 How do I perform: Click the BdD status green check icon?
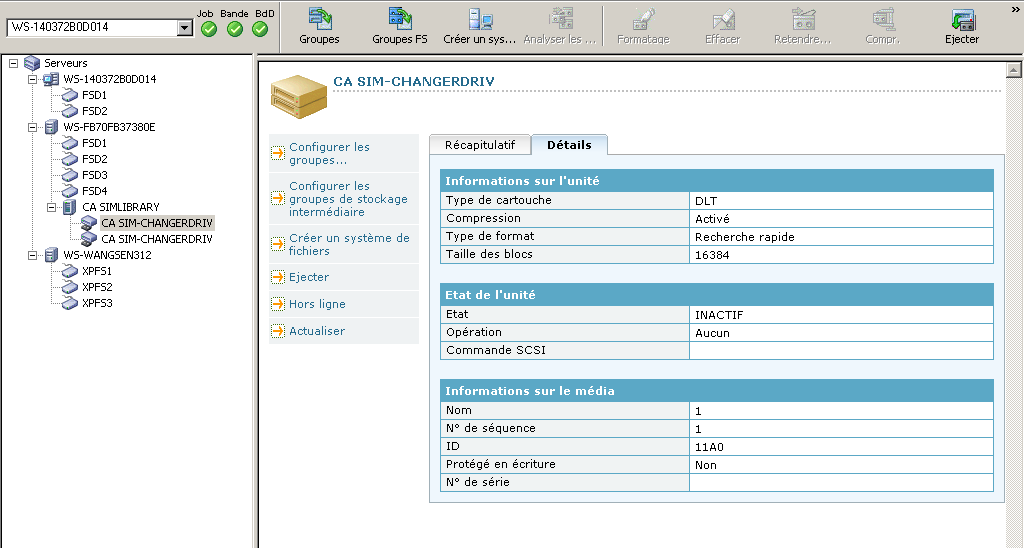260,29
